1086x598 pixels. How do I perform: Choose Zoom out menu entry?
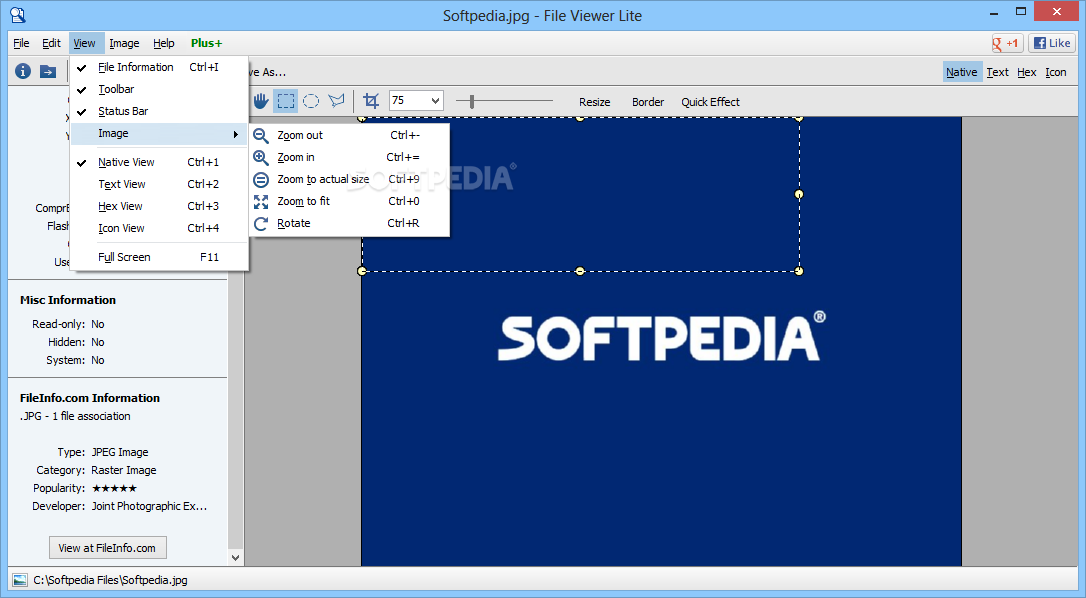coord(350,135)
